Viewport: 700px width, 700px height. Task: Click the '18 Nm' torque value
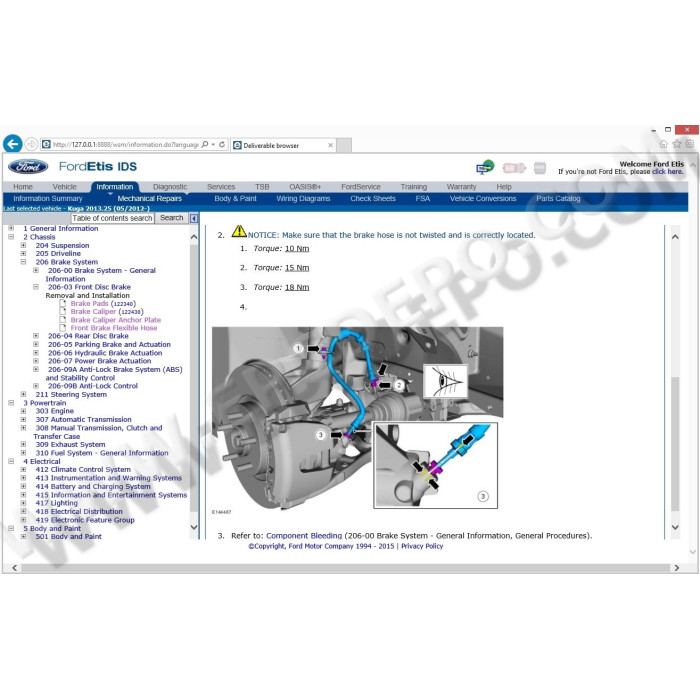(297, 287)
